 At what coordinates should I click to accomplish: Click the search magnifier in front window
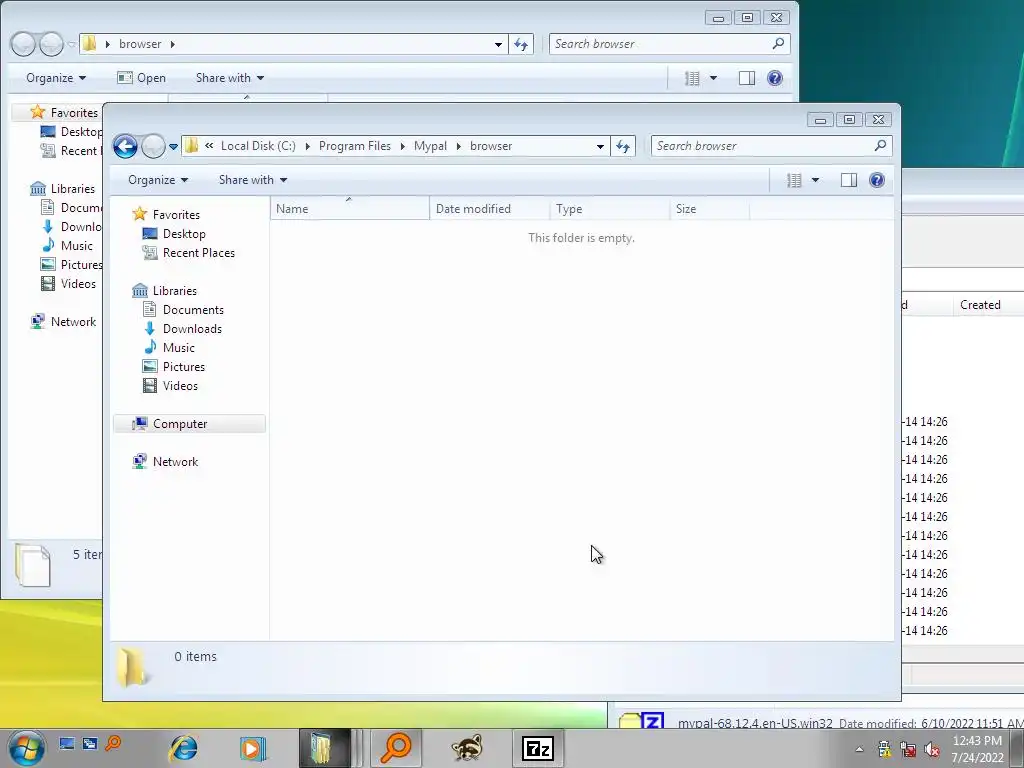tap(880, 146)
